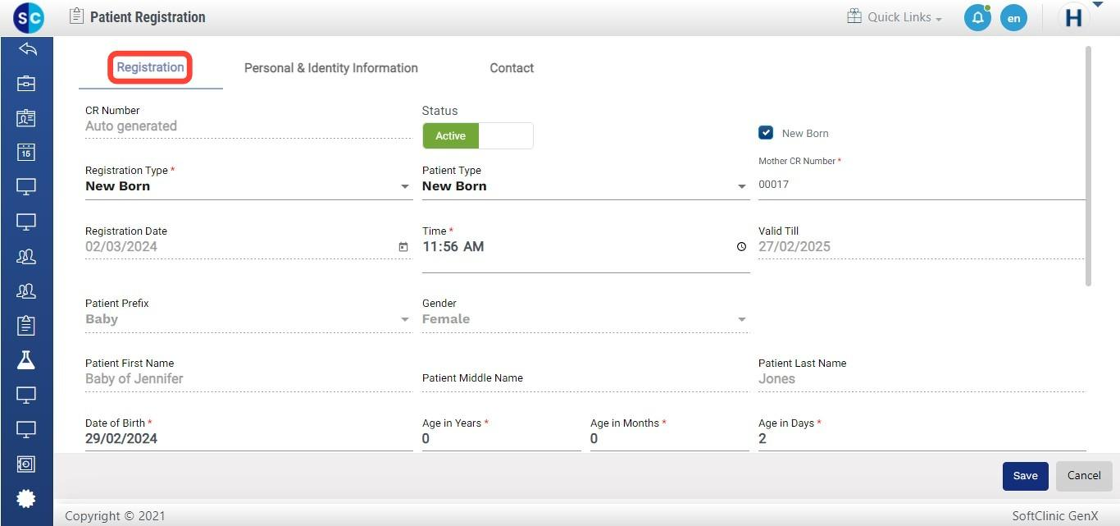This screenshot has height=526, width=1120.
Task: Switch to Personal & Identity Information tab
Action: tap(331, 68)
